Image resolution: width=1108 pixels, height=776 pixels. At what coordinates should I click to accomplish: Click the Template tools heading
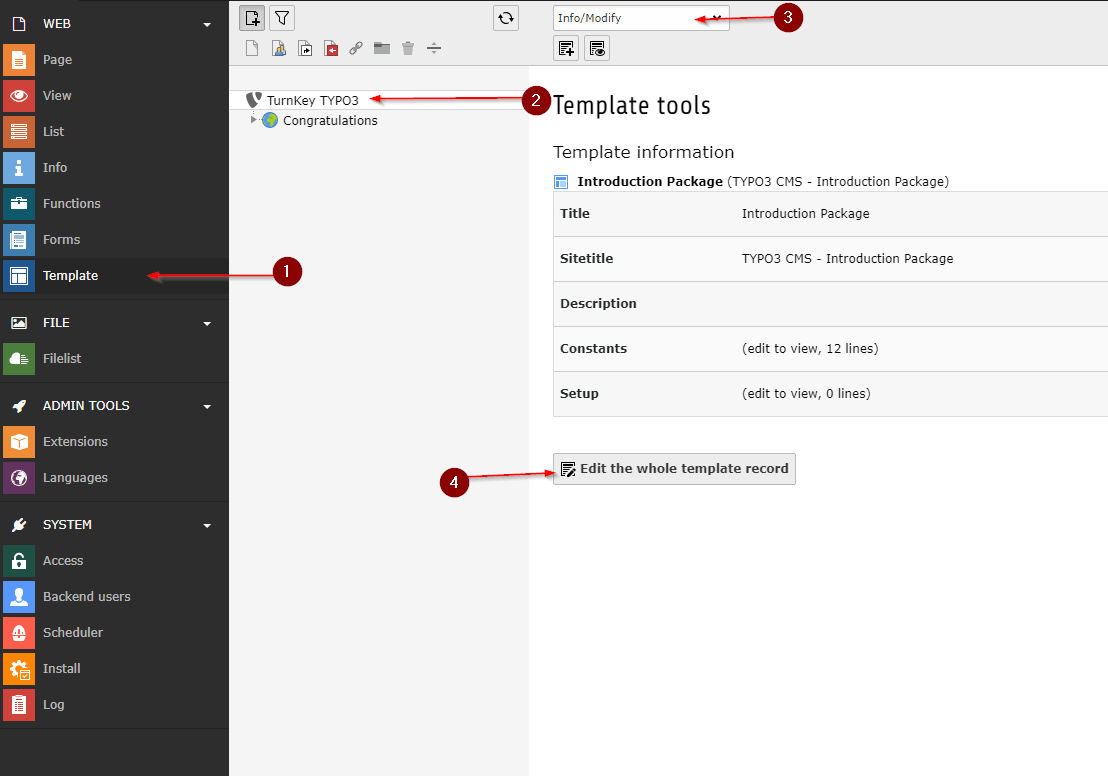632,105
